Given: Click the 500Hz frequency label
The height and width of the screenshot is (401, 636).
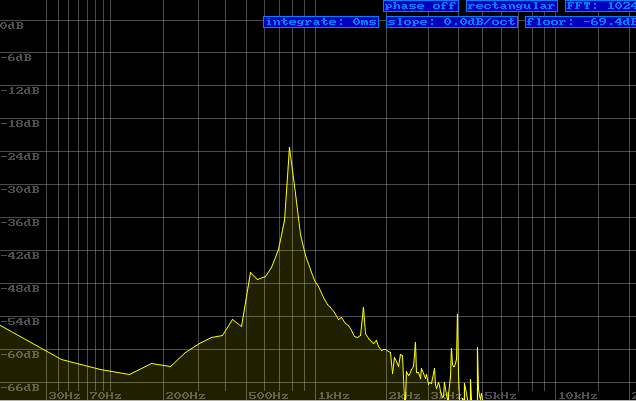Looking at the screenshot, I should pyautogui.click(x=268, y=395).
